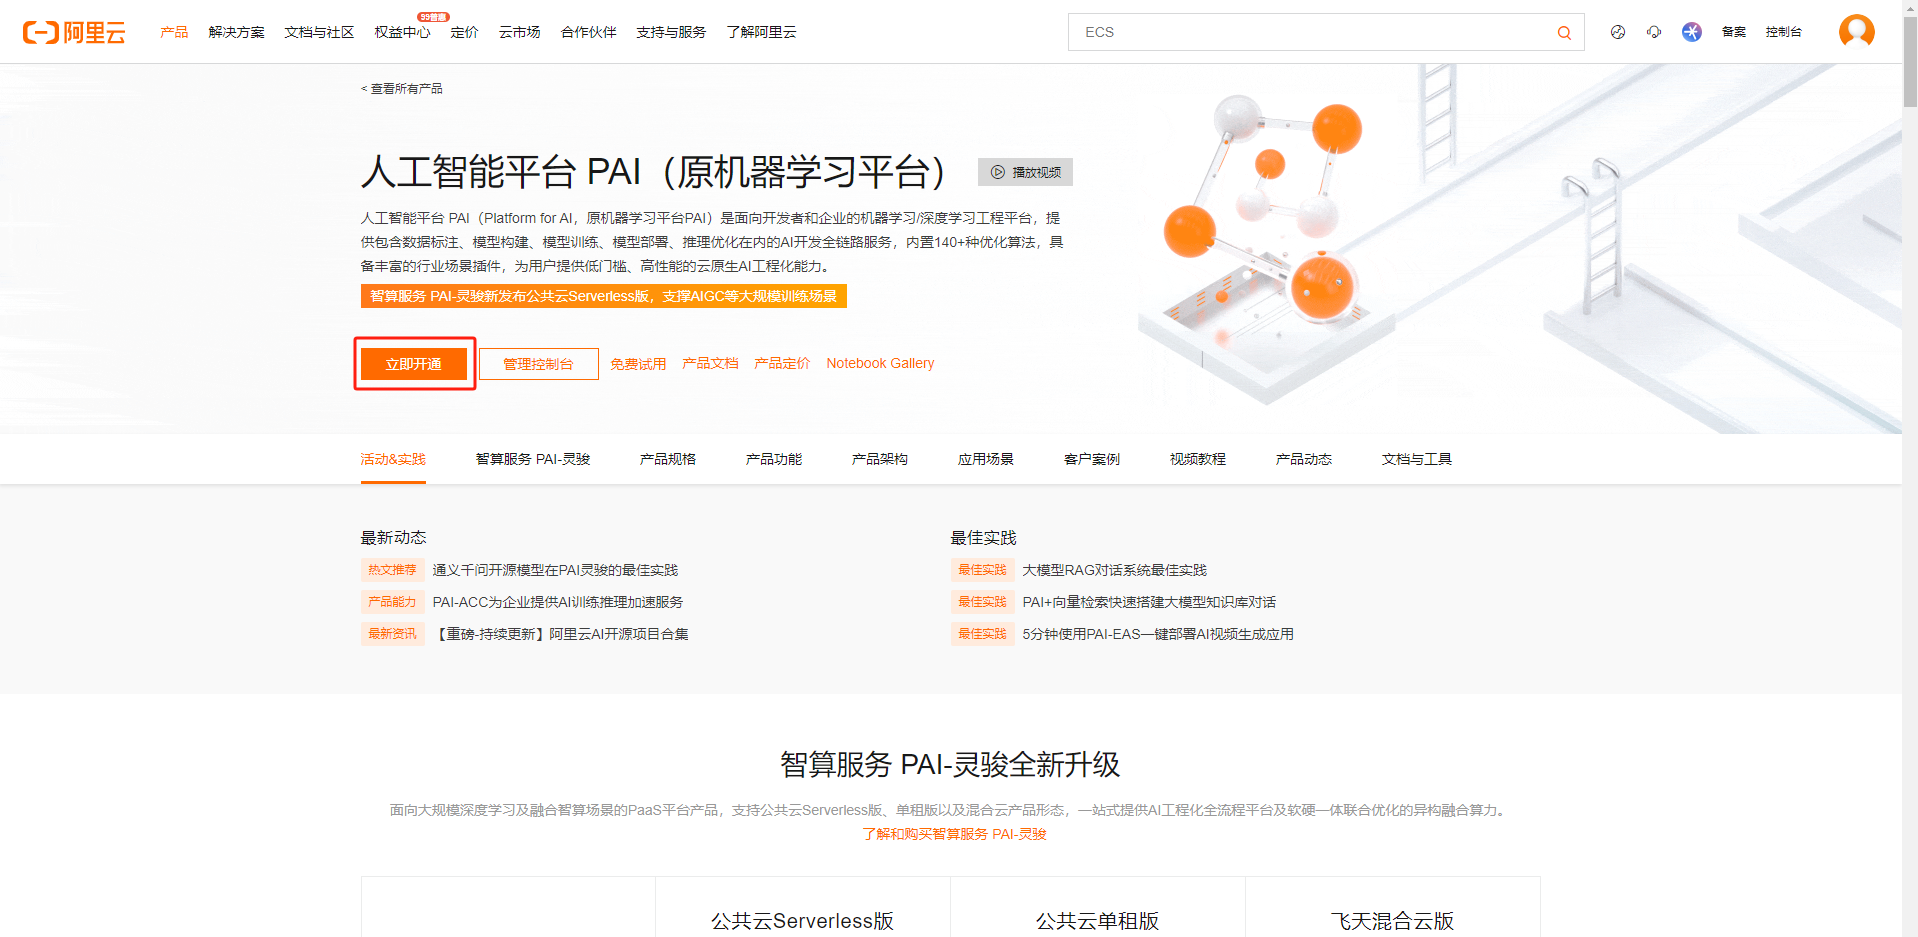This screenshot has width=1918, height=937.
Task: Go to 权益中心 in the header
Action: [402, 32]
